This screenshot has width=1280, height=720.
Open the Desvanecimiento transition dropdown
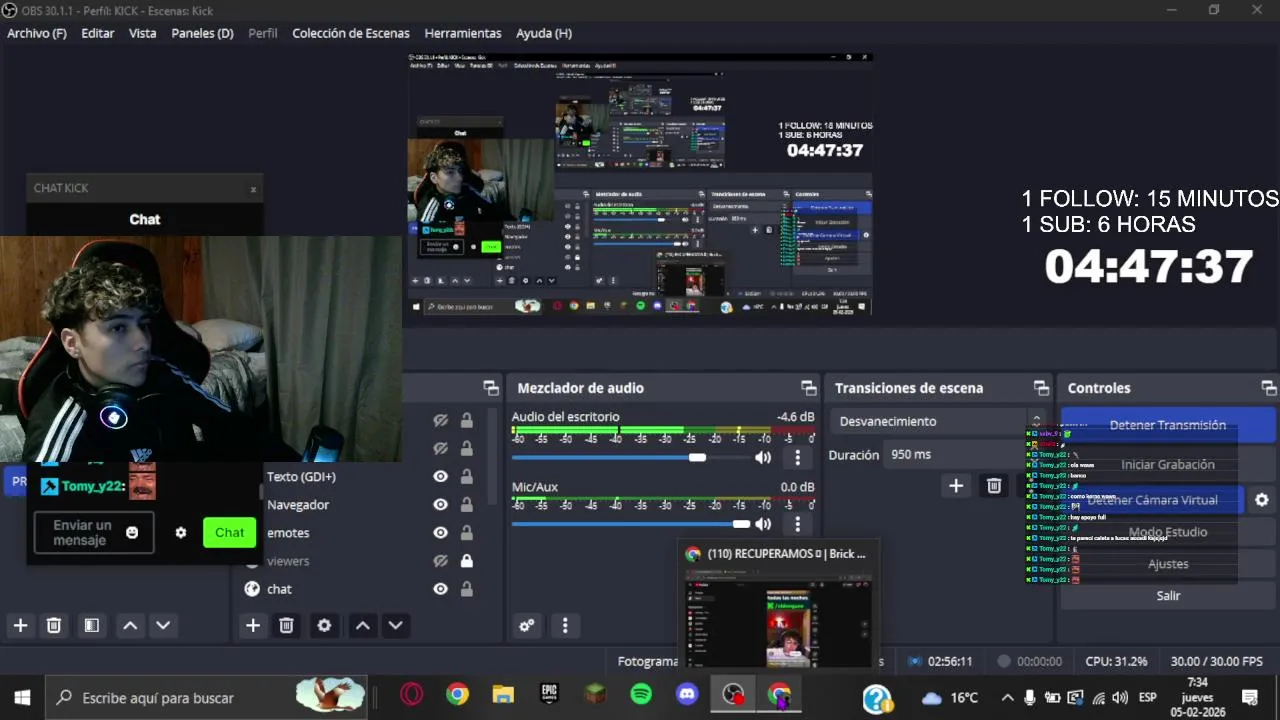pyautogui.click(x=940, y=421)
